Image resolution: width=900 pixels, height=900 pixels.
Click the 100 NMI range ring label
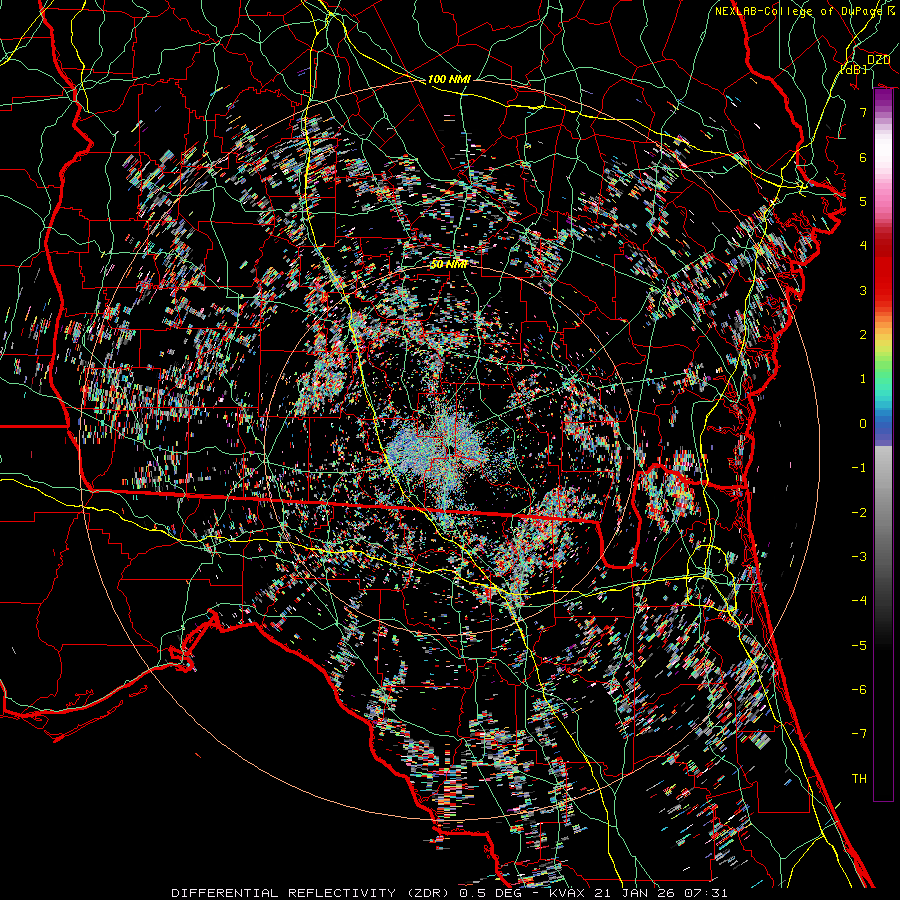[449, 79]
